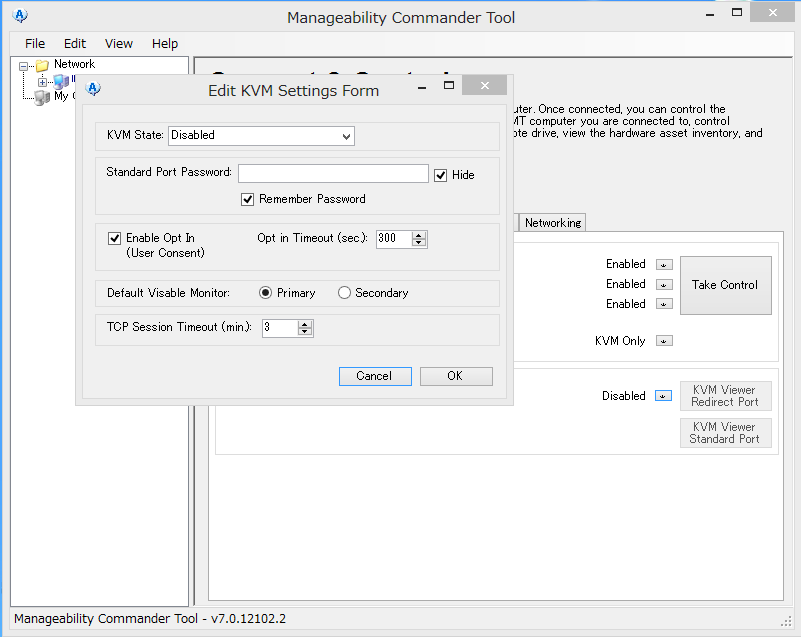The width and height of the screenshot is (801, 637).
Task: Click the Edit KVM Settings dialog icon
Action: pos(94,89)
